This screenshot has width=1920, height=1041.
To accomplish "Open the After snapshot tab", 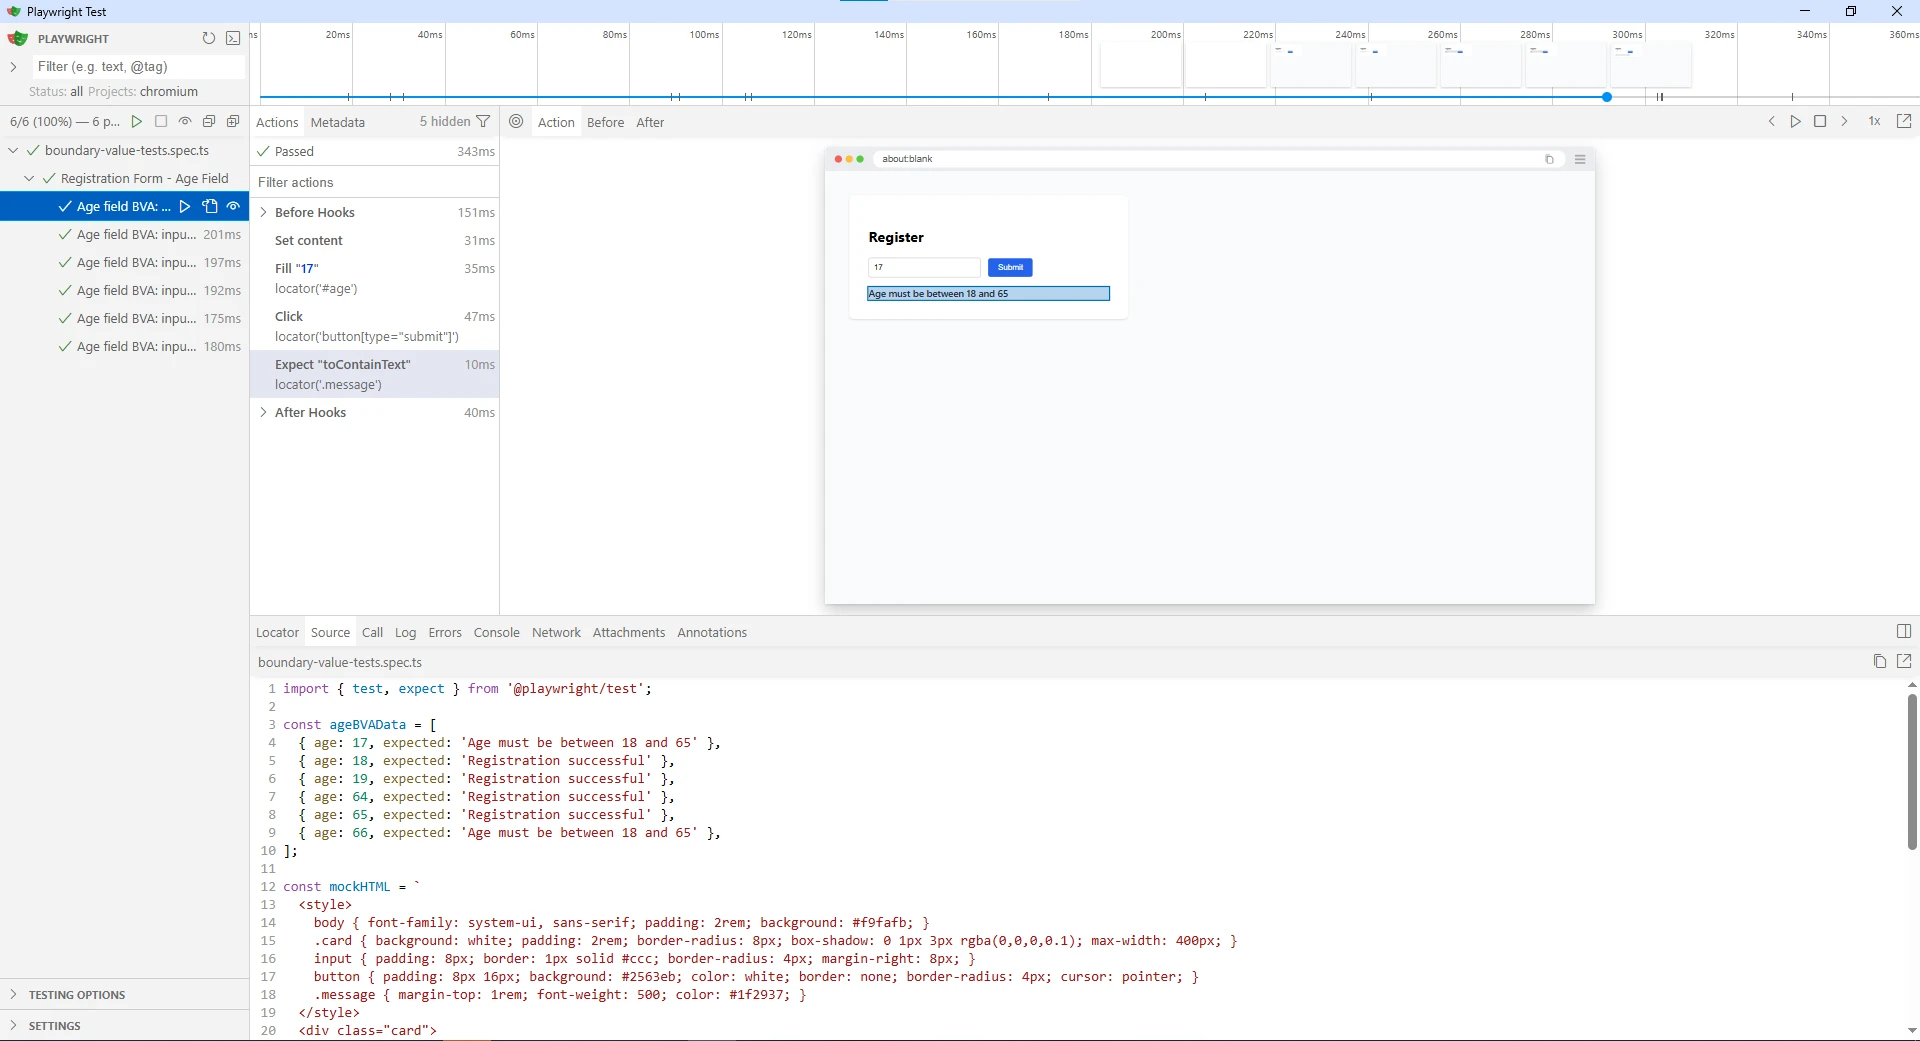I will tap(650, 122).
